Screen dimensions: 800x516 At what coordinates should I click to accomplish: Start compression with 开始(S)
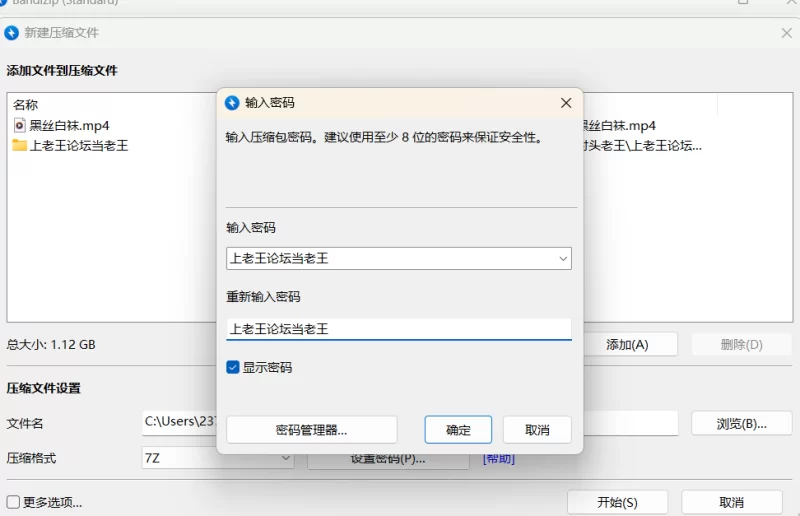pyautogui.click(x=617, y=502)
